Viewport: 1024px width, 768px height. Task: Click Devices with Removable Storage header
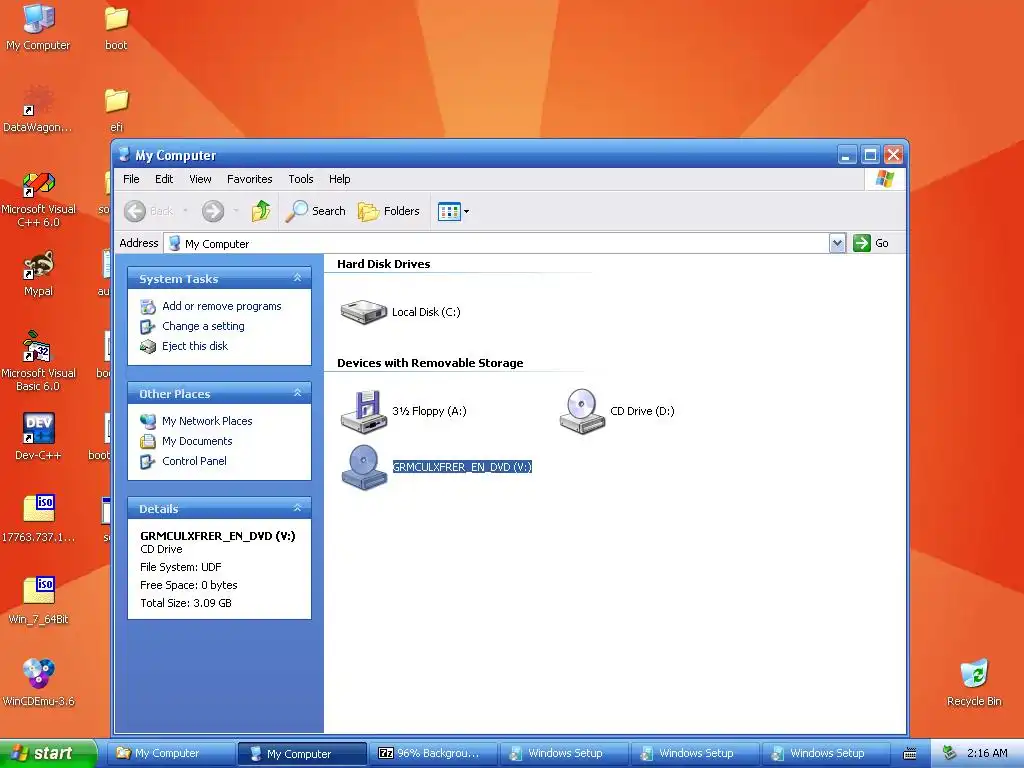pos(430,363)
